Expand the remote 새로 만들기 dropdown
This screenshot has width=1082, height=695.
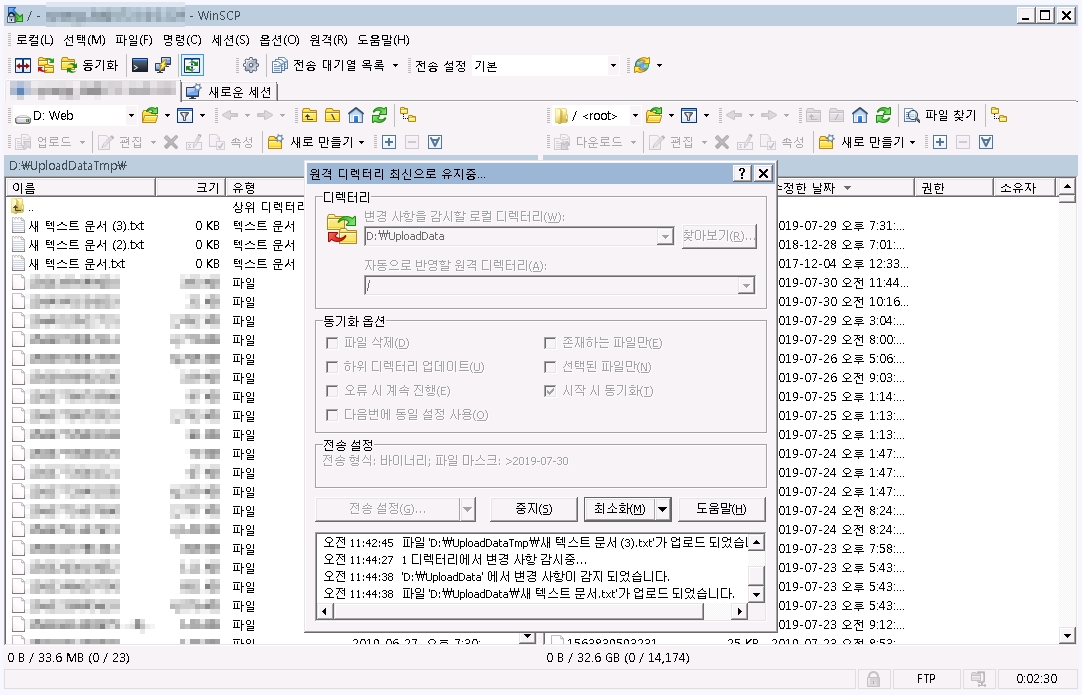(x=912, y=142)
